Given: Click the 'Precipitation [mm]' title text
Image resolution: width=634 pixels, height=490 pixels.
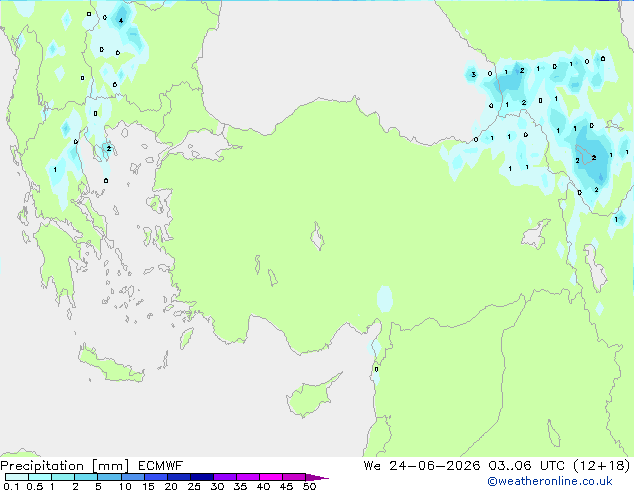Looking at the screenshot, I should tap(64, 466).
